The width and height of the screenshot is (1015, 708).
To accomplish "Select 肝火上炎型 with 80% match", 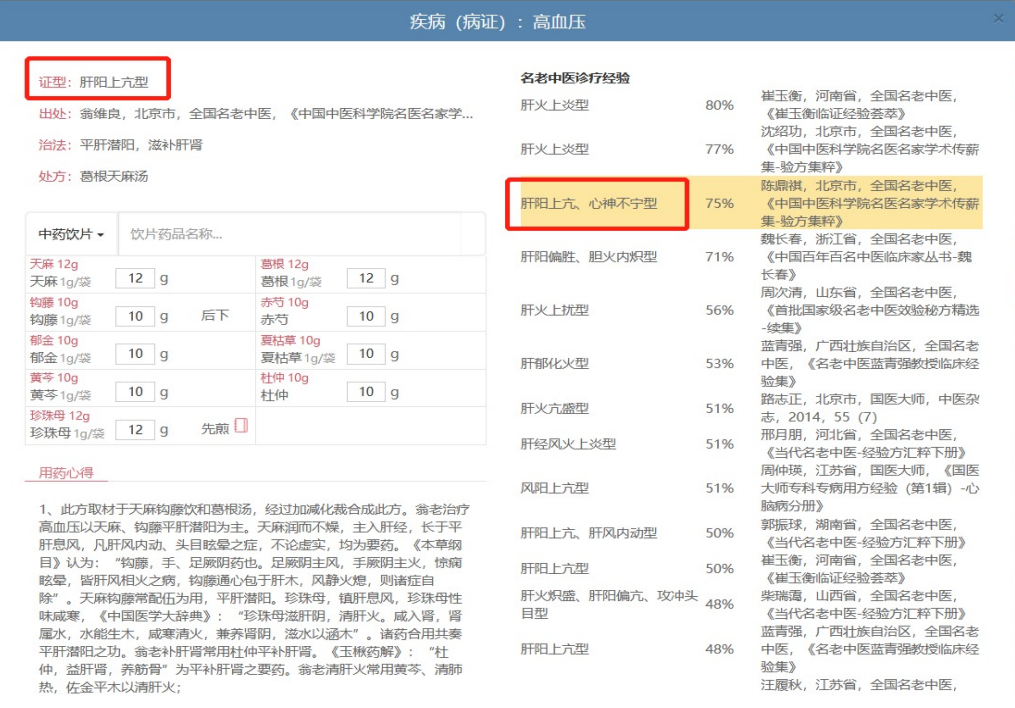I will pyautogui.click(x=555, y=105).
